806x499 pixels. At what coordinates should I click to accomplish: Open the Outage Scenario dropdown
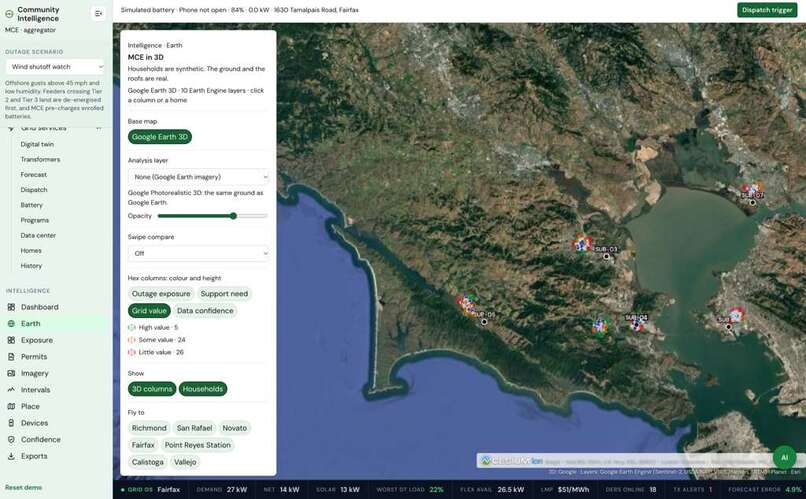(x=56, y=67)
